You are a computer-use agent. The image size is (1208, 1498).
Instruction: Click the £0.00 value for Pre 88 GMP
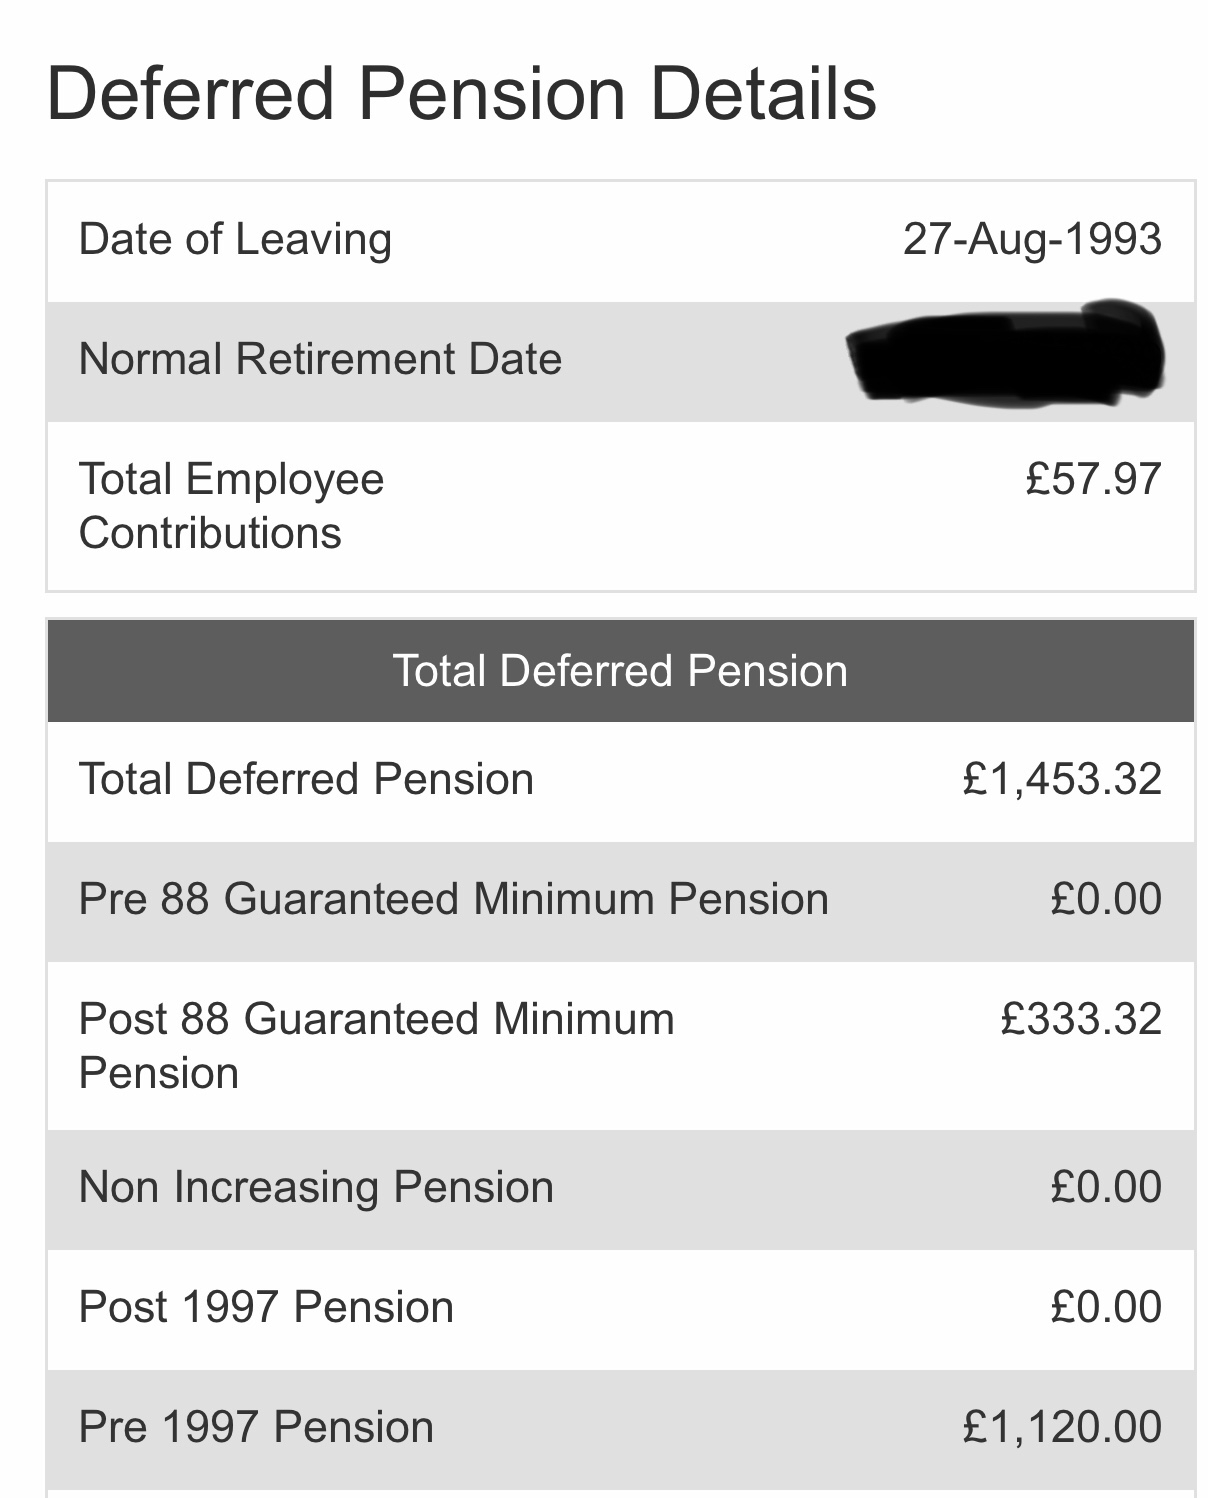pyautogui.click(x=1106, y=898)
